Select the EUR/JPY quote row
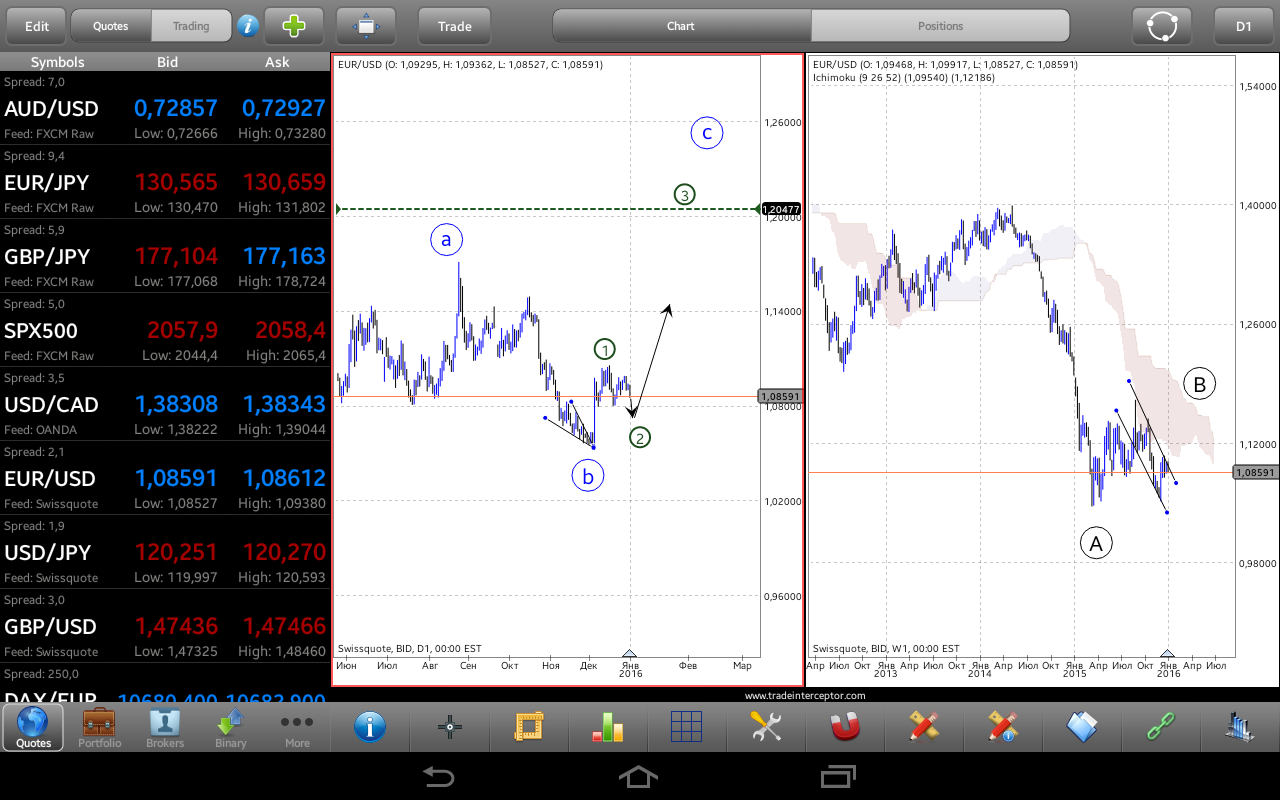This screenshot has width=1280, height=800. (x=165, y=182)
